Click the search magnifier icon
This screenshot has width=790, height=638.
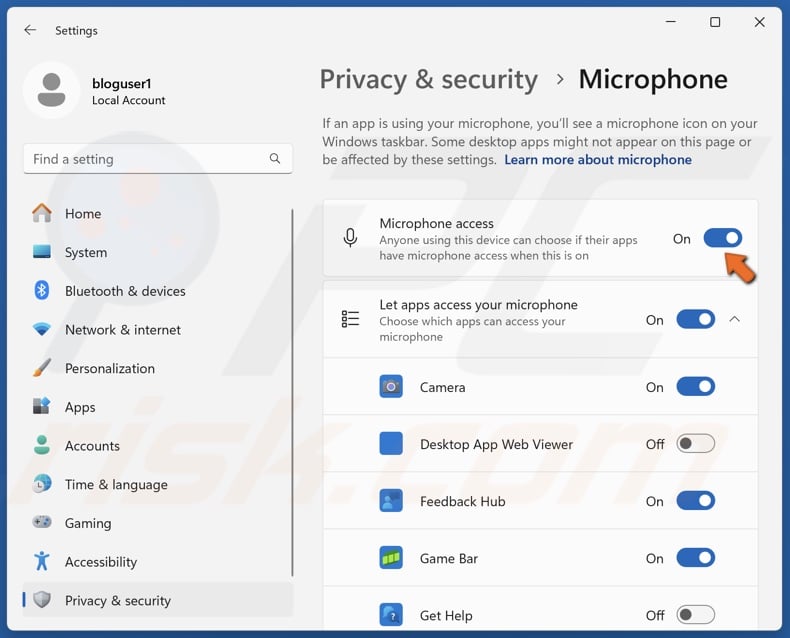point(275,159)
